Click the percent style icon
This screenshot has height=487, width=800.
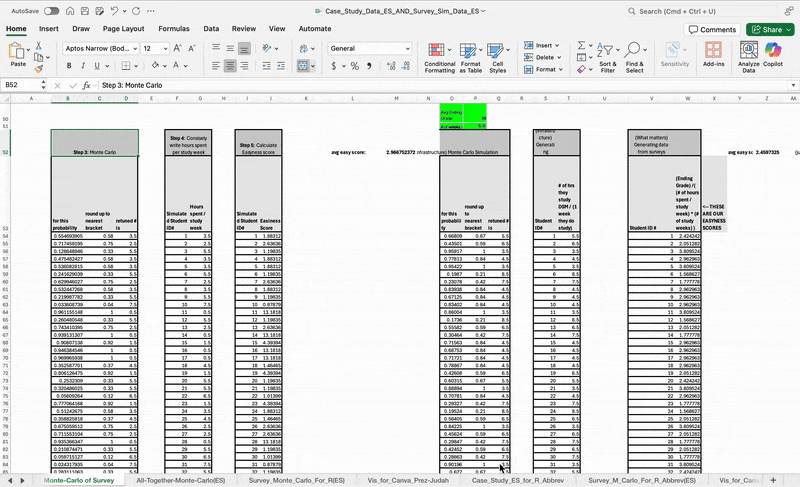click(x=354, y=66)
